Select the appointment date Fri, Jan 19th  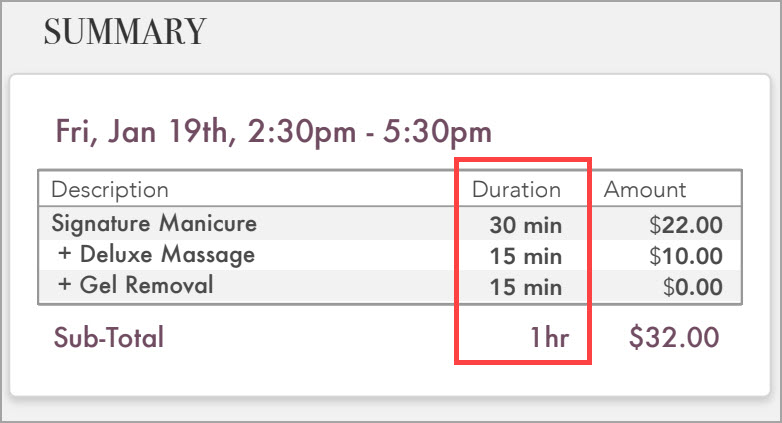point(142,132)
